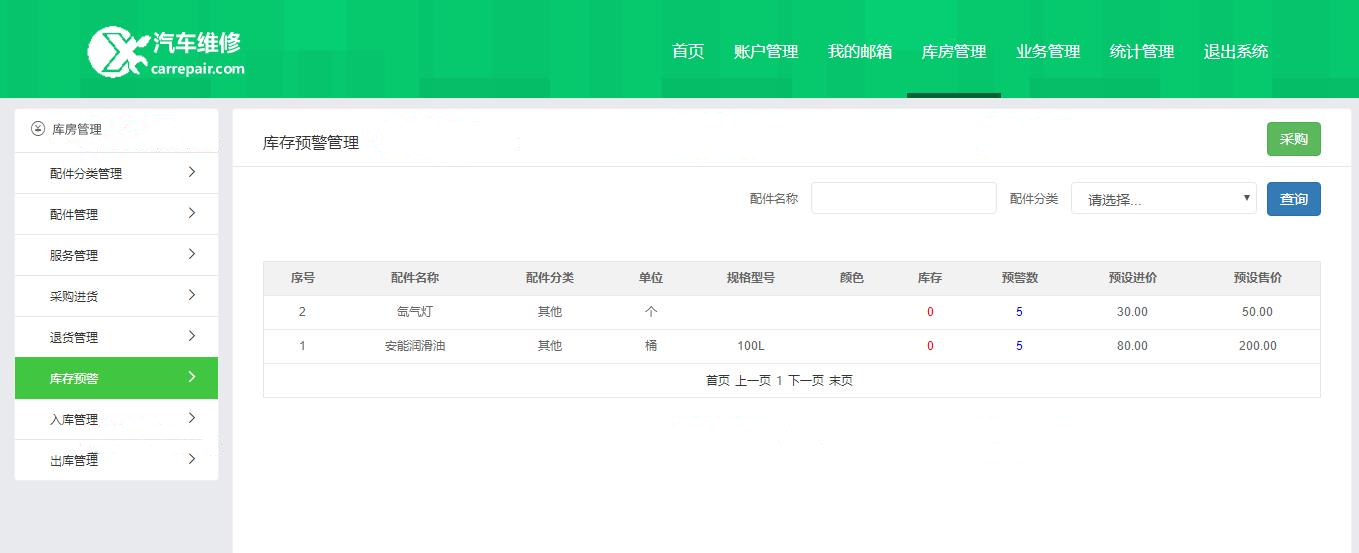Open 统计管理 from the top navigation
Screen dimensions: 1359x553
pos(1142,52)
